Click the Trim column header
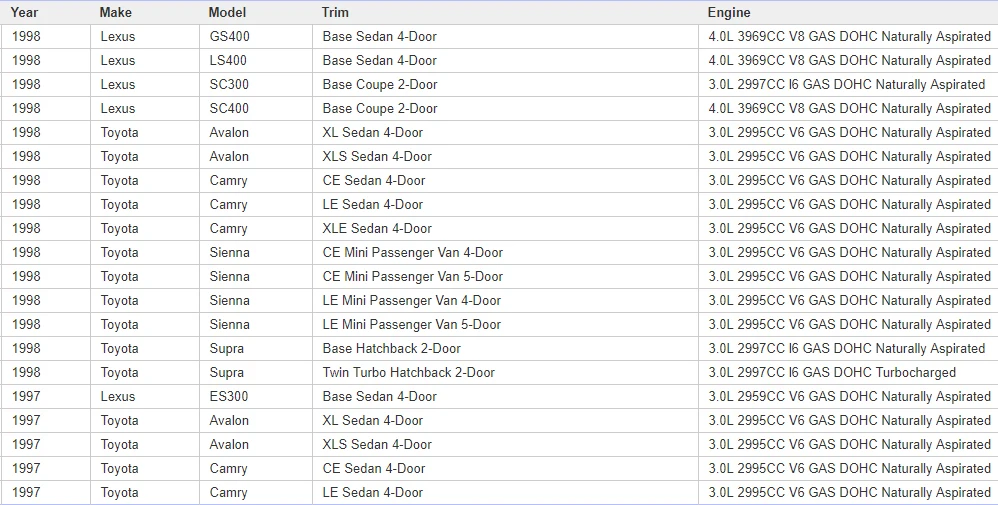This screenshot has height=505, width=998. coord(505,12)
